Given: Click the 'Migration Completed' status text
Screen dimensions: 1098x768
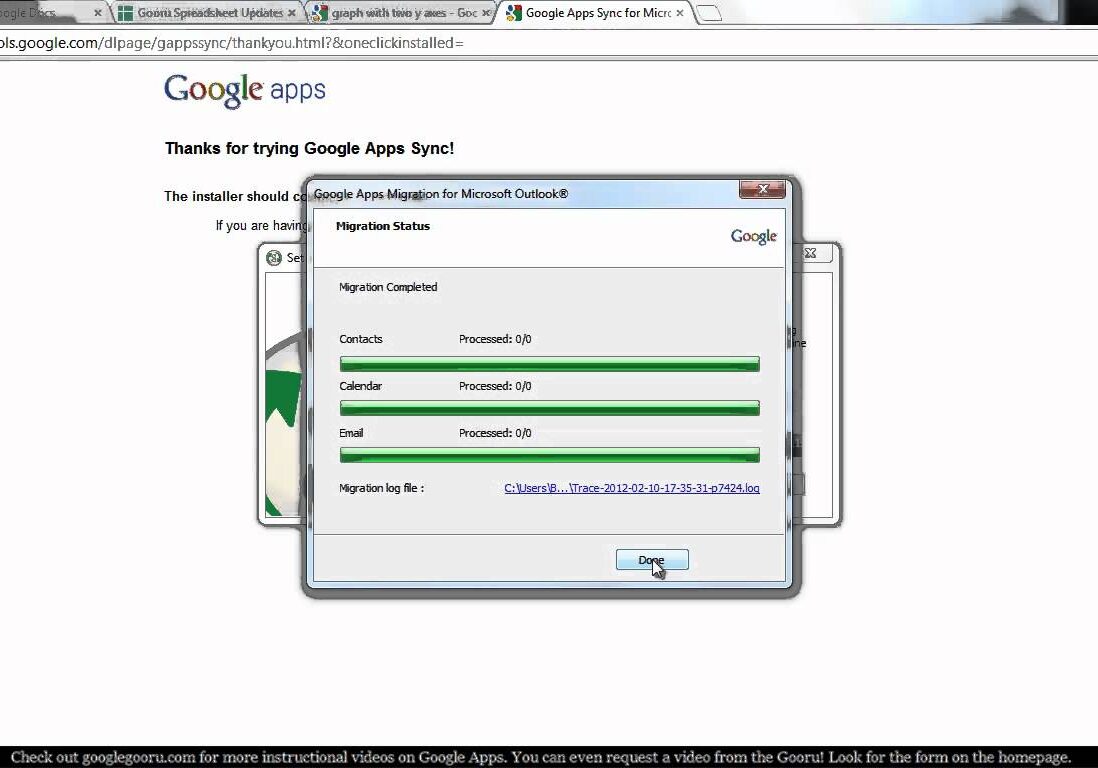Looking at the screenshot, I should [388, 287].
